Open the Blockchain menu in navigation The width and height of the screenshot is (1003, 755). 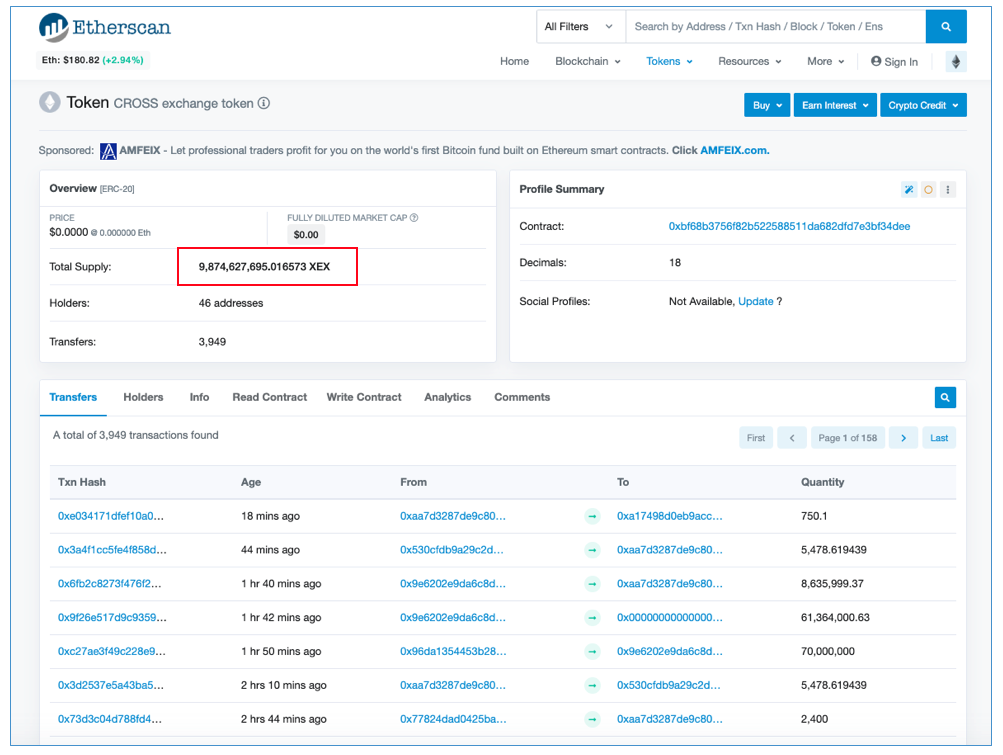tap(587, 61)
